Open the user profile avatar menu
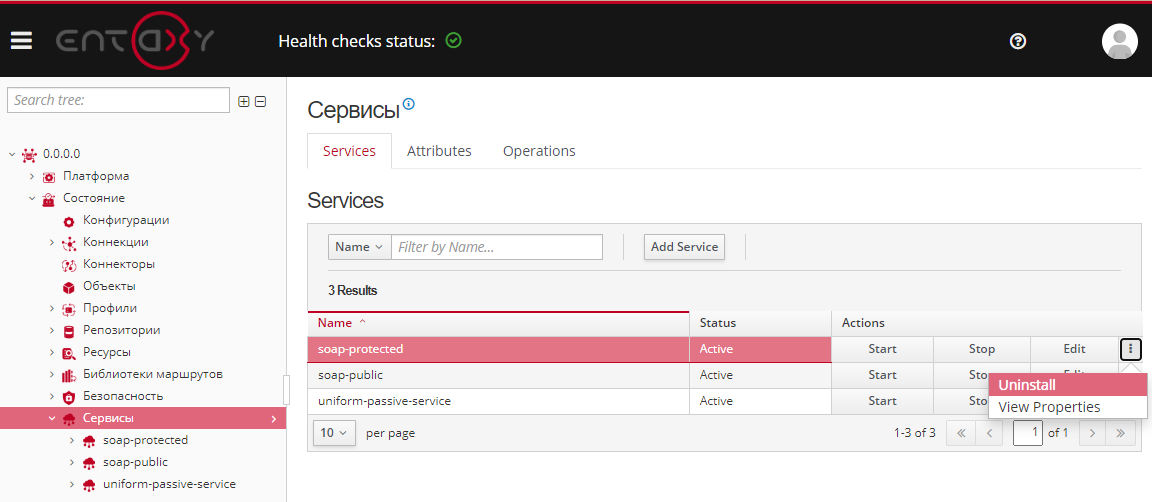Image resolution: width=1152 pixels, height=502 pixels. tap(1119, 41)
